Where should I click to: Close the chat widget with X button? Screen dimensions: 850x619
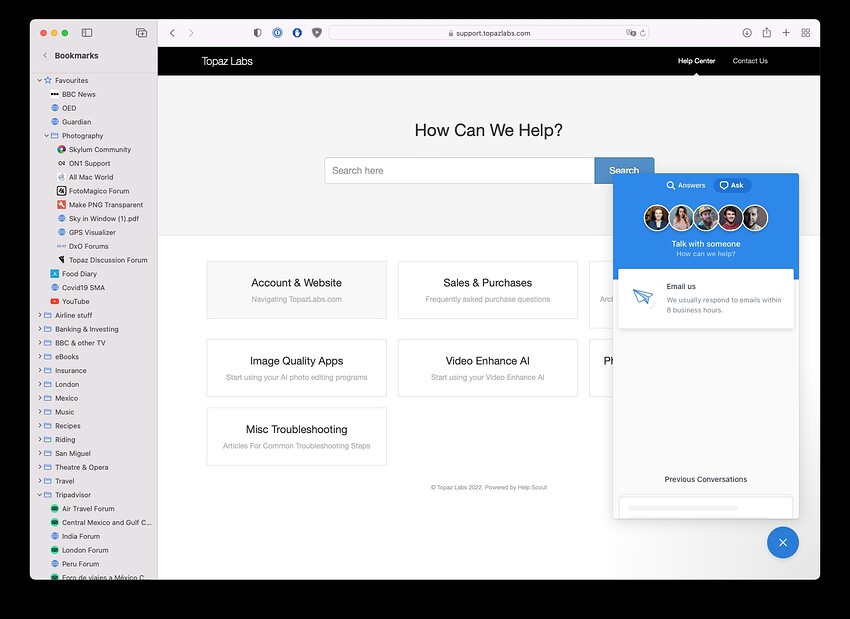(783, 542)
